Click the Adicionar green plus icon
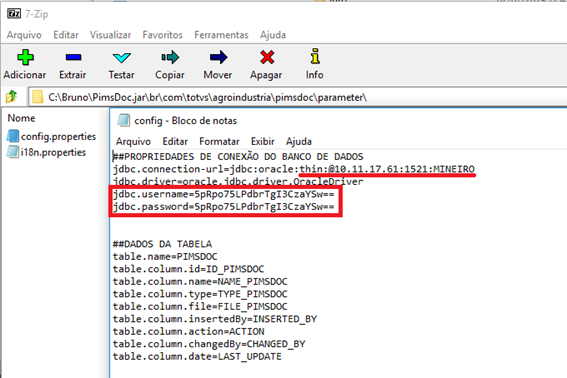The image size is (567, 378). pyautogui.click(x=25, y=57)
